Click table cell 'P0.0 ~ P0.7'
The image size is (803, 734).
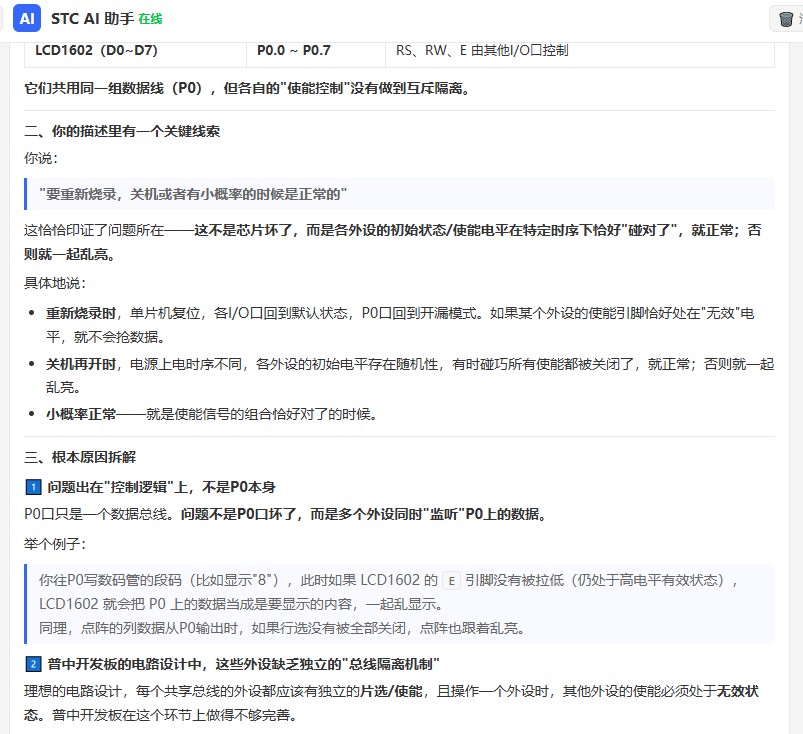pos(293,50)
